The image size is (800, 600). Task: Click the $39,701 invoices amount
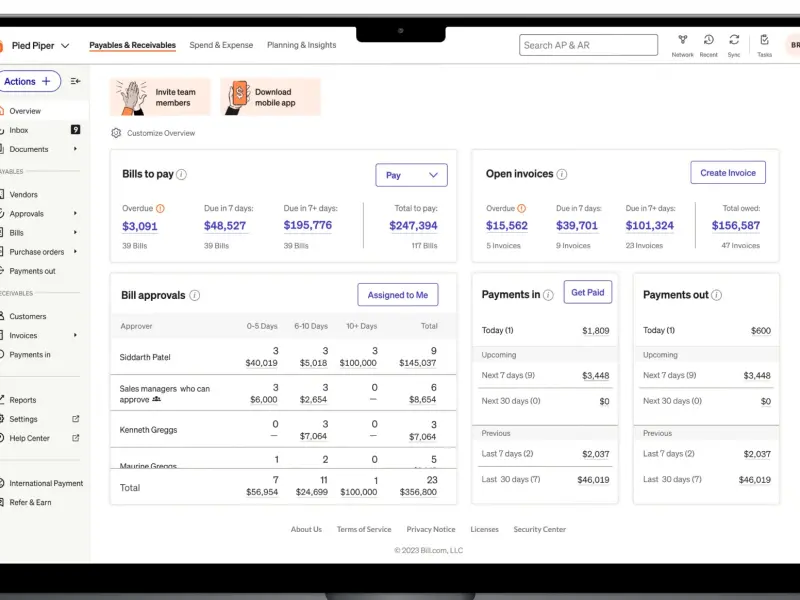tap(577, 226)
